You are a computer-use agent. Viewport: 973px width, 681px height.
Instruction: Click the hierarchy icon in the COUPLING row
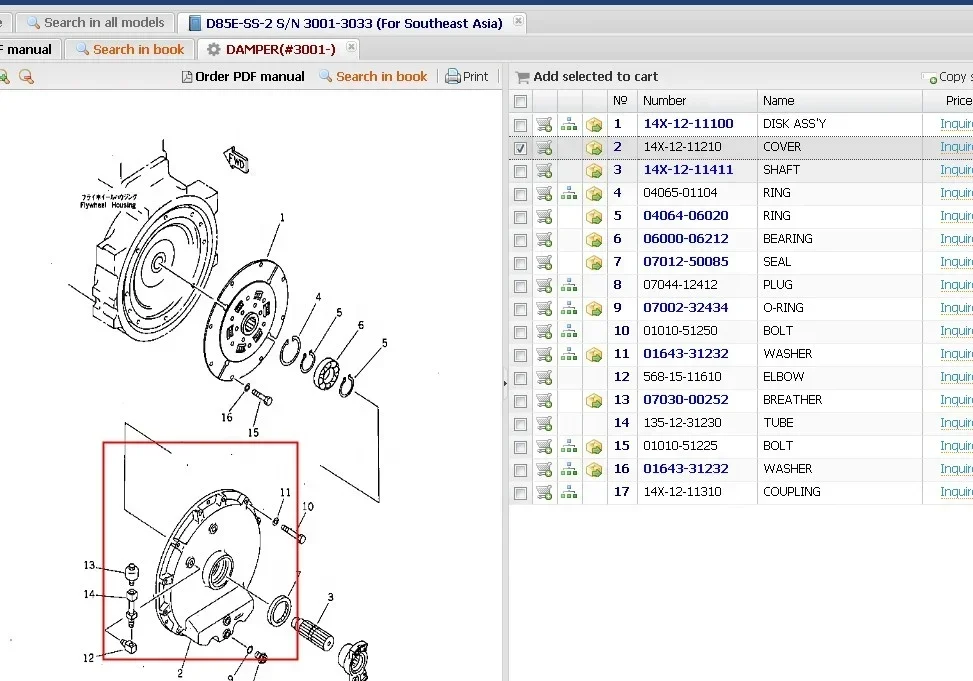569,492
